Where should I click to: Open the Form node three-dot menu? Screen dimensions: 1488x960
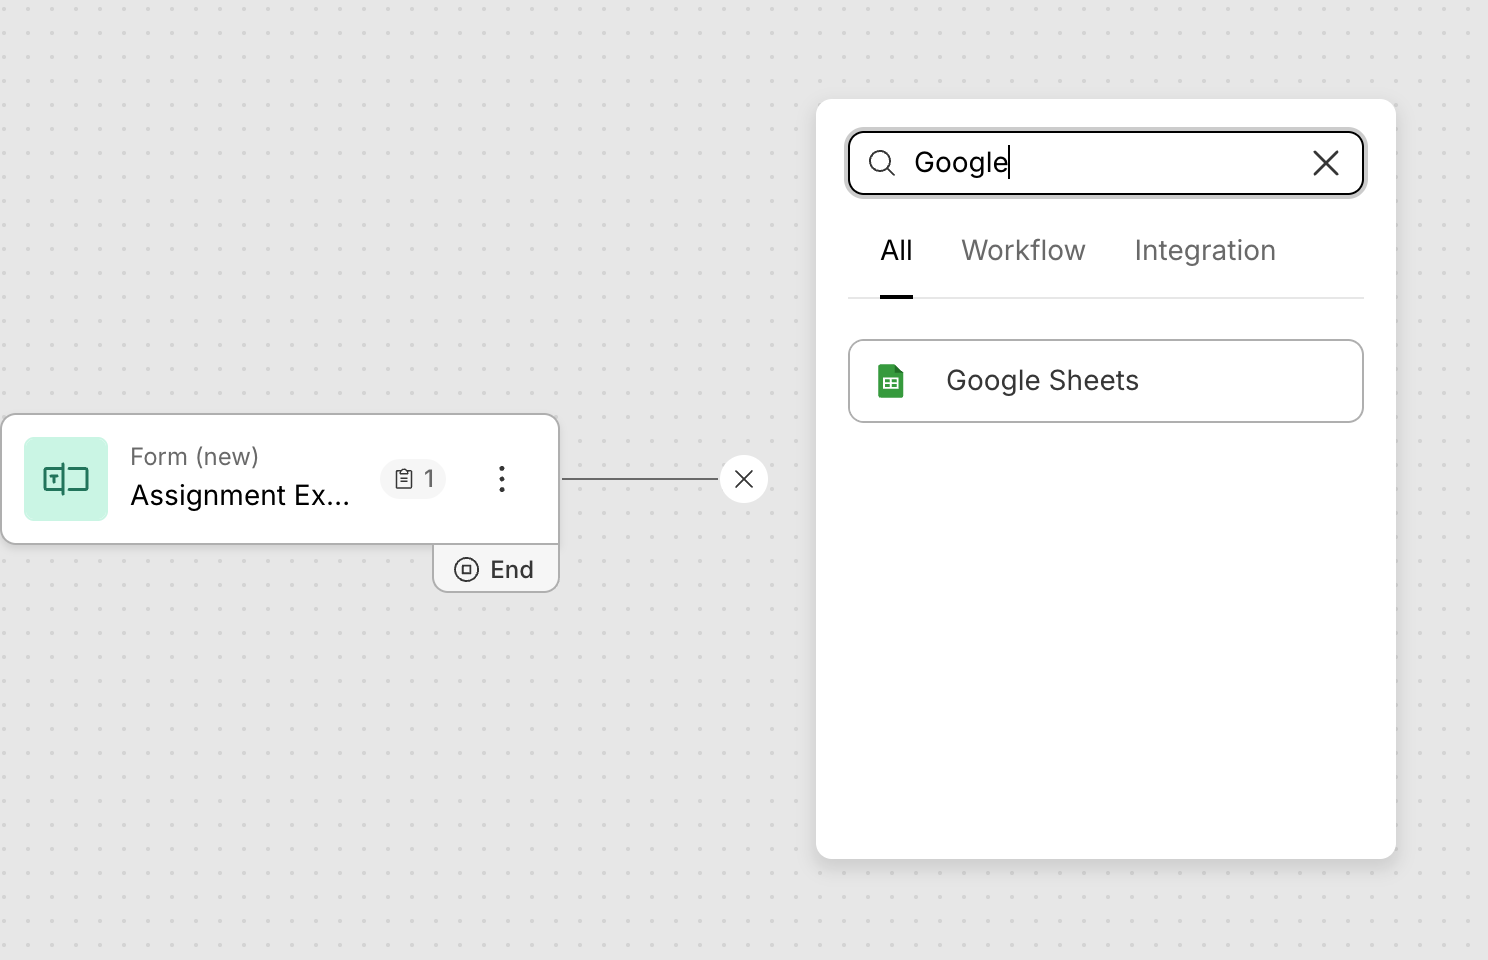tap(502, 479)
